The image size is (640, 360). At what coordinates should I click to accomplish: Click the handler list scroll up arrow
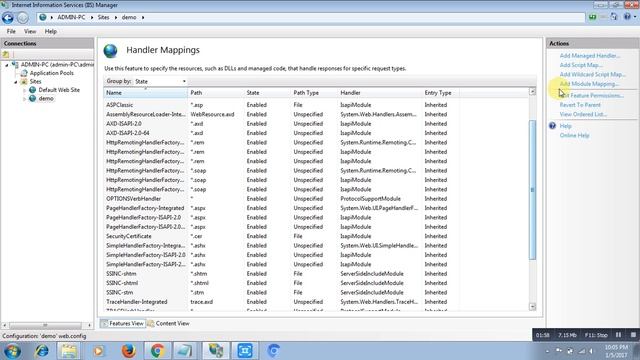[532, 92]
